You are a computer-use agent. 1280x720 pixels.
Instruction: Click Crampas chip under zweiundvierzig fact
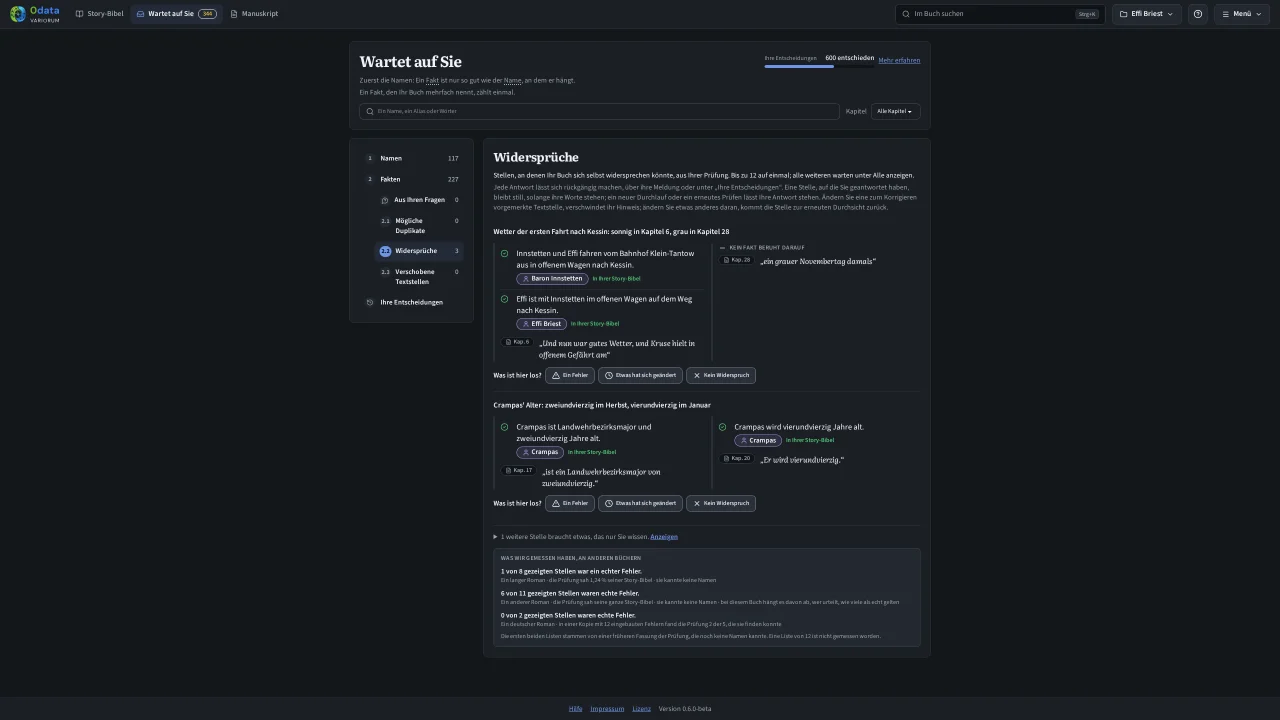point(540,452)
